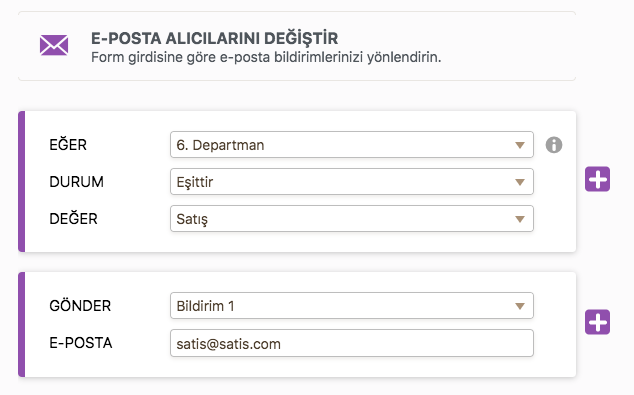
Task: Expand the GÖNDER dropdown arrow
Action: point(520,306)
